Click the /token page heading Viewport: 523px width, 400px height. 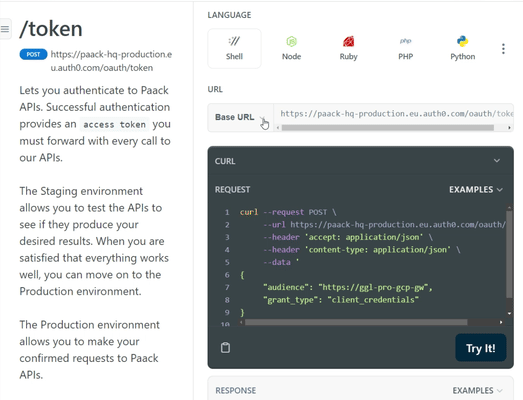click(51, 29)
